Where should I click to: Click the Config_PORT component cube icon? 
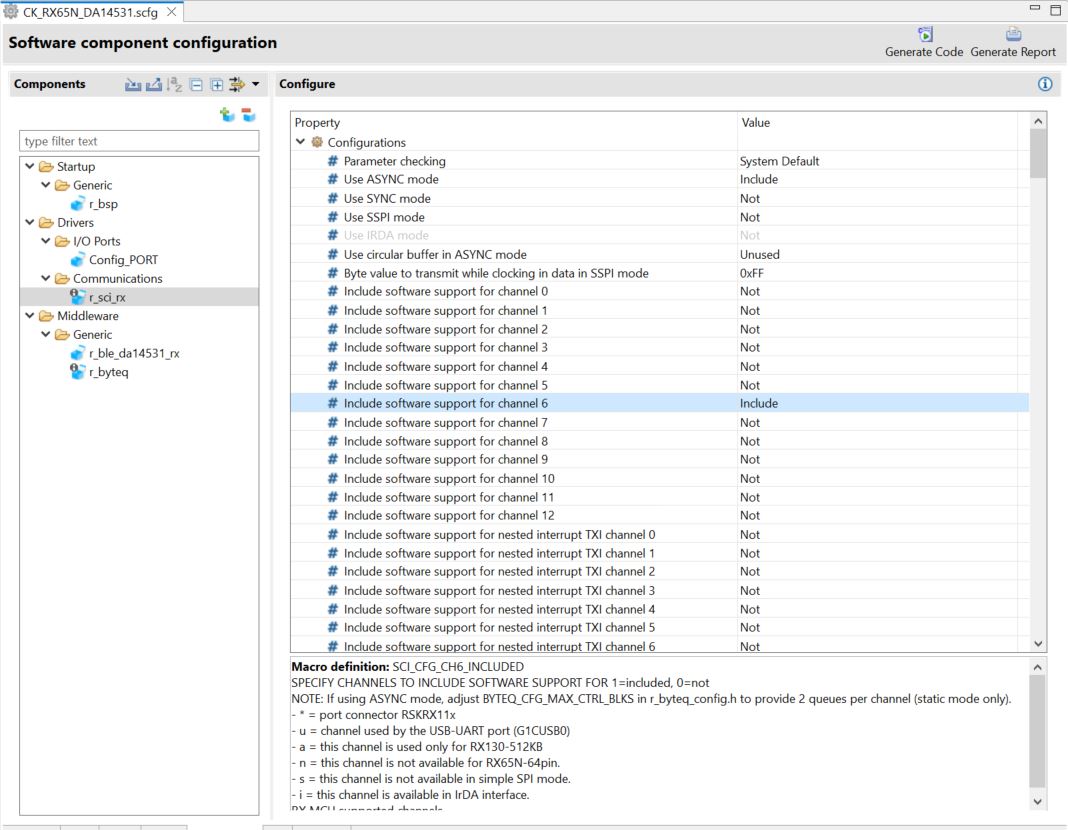pos(78,259)
